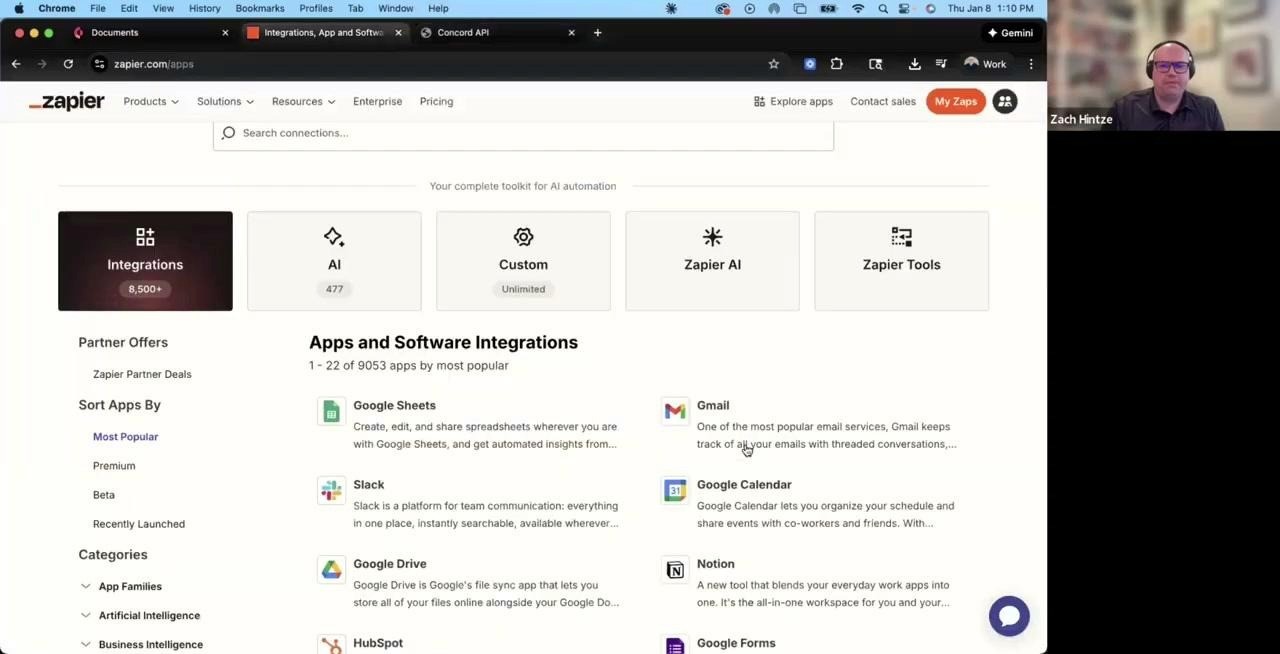Sort apps by Premium
Viewport: 1280px width, 654px height.
point(113,465)
